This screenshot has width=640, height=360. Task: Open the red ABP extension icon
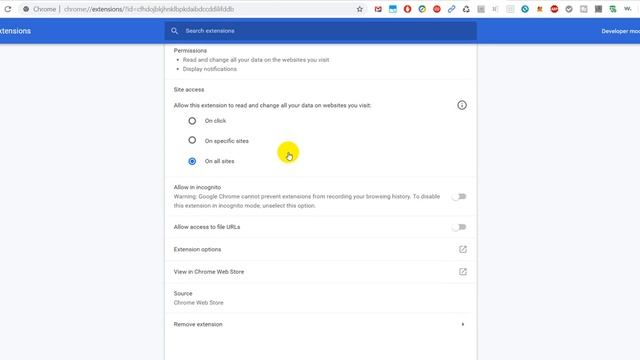click(x=554, y=9)
